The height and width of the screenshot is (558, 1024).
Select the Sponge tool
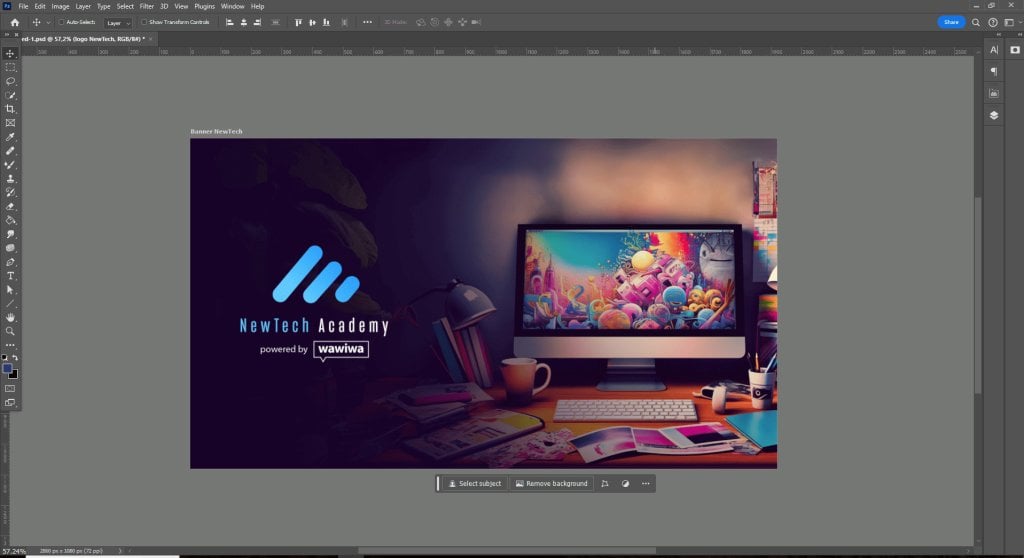click(10, 248)
